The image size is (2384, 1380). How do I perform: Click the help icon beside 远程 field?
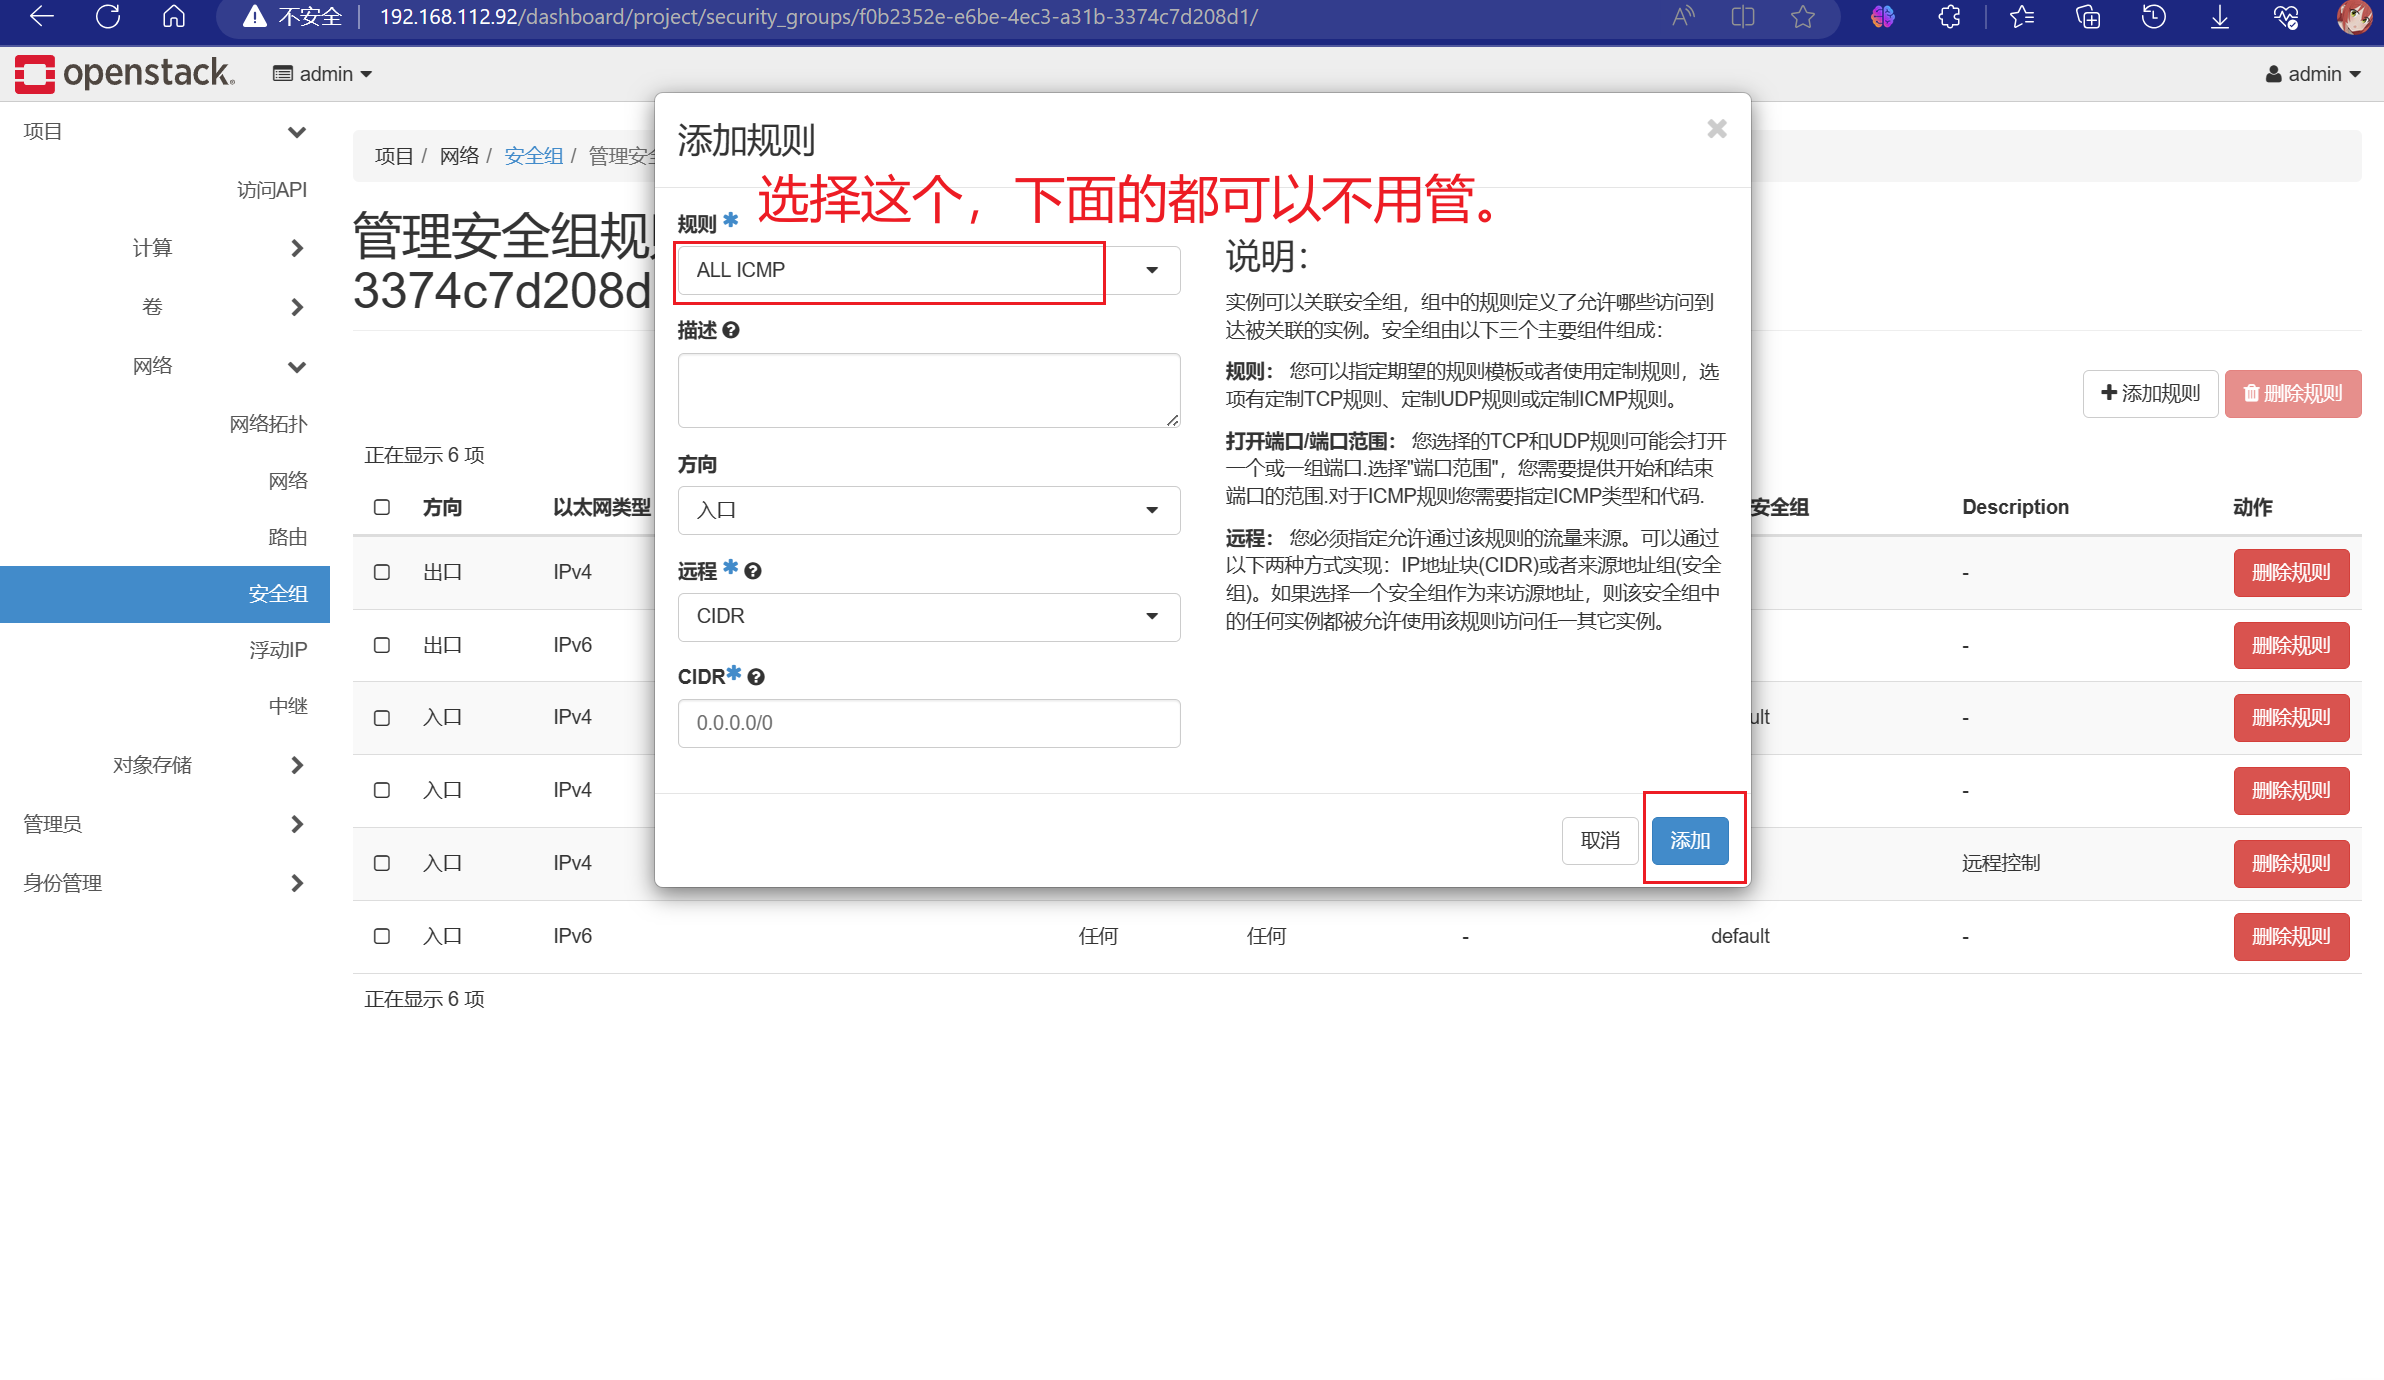(752, 571)
